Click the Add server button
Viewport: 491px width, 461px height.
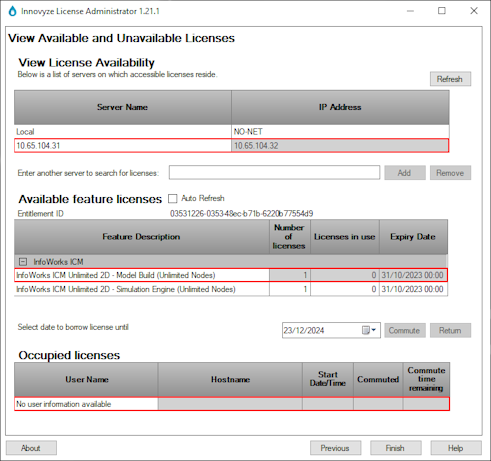click(405, 173)
